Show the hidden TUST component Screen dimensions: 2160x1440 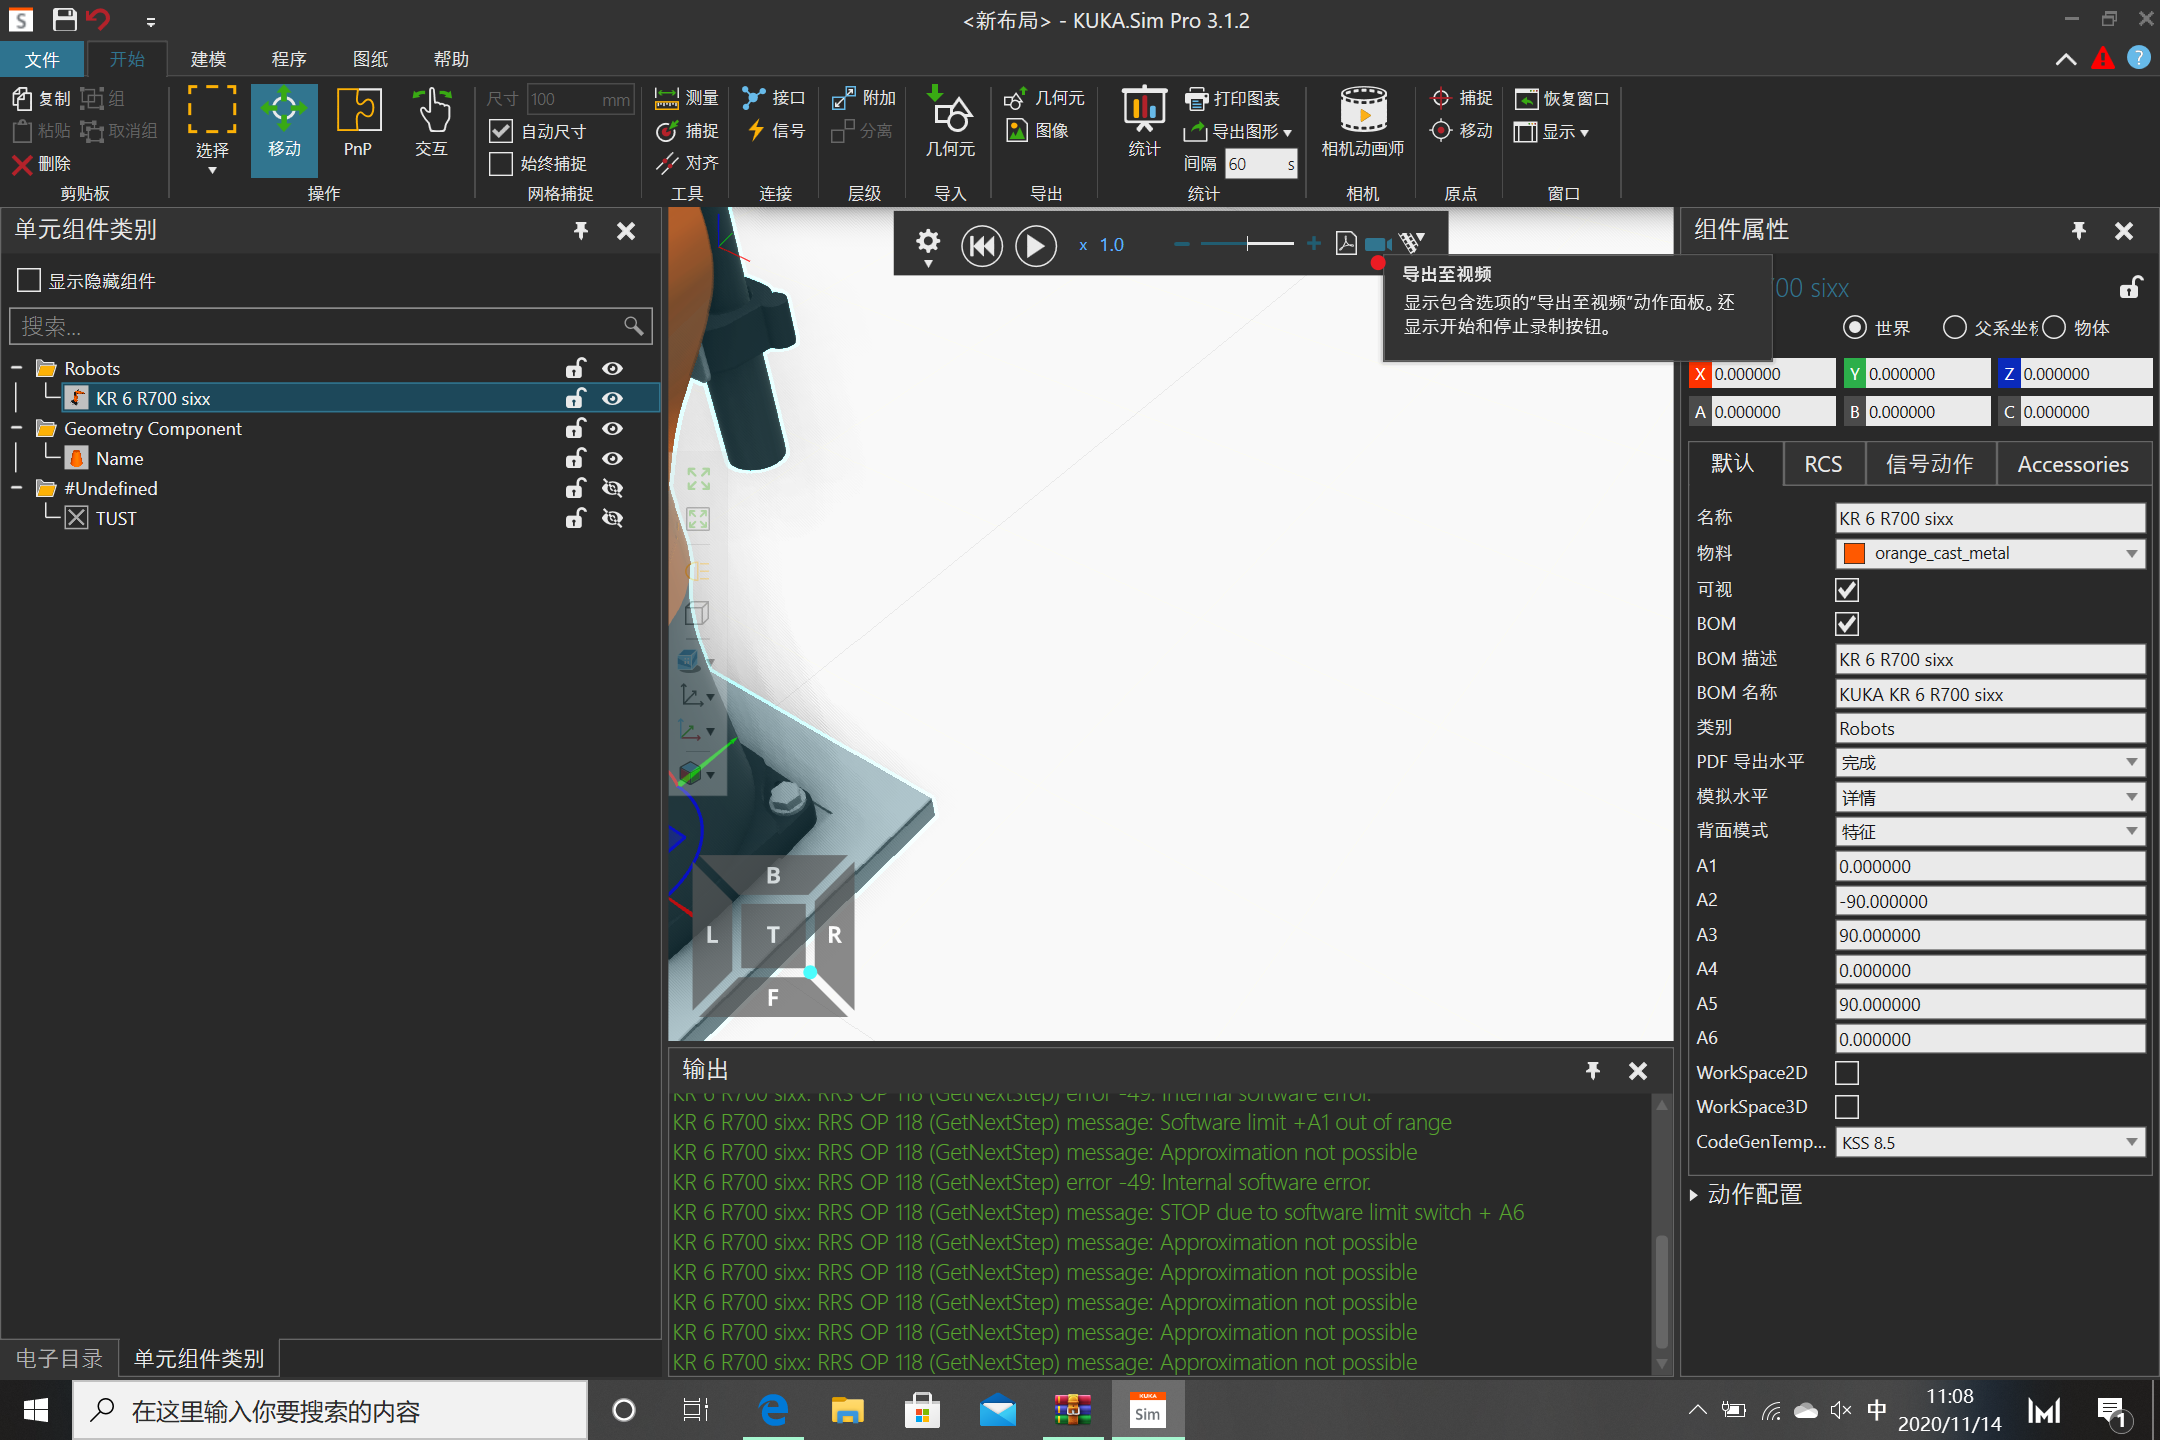tap(613, 518)
